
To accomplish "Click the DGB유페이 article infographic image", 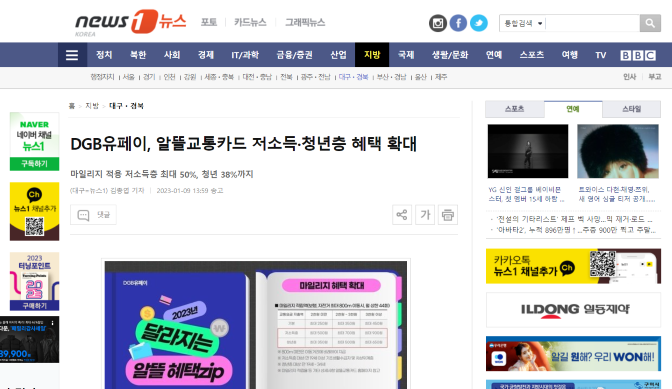I will [256, 325].
